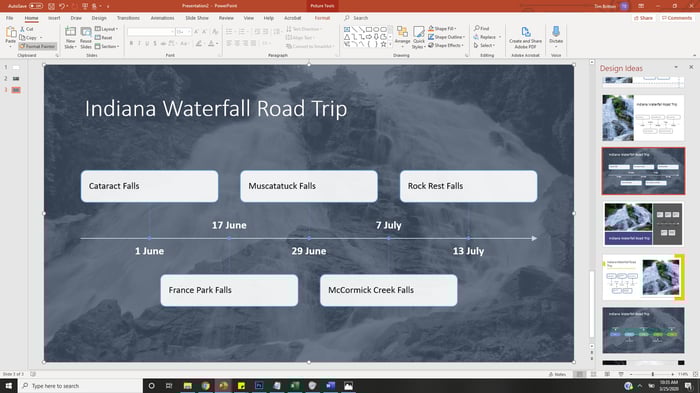Select the McCormick Creek Falls box

pyautogui.click(x=388, y=290)
